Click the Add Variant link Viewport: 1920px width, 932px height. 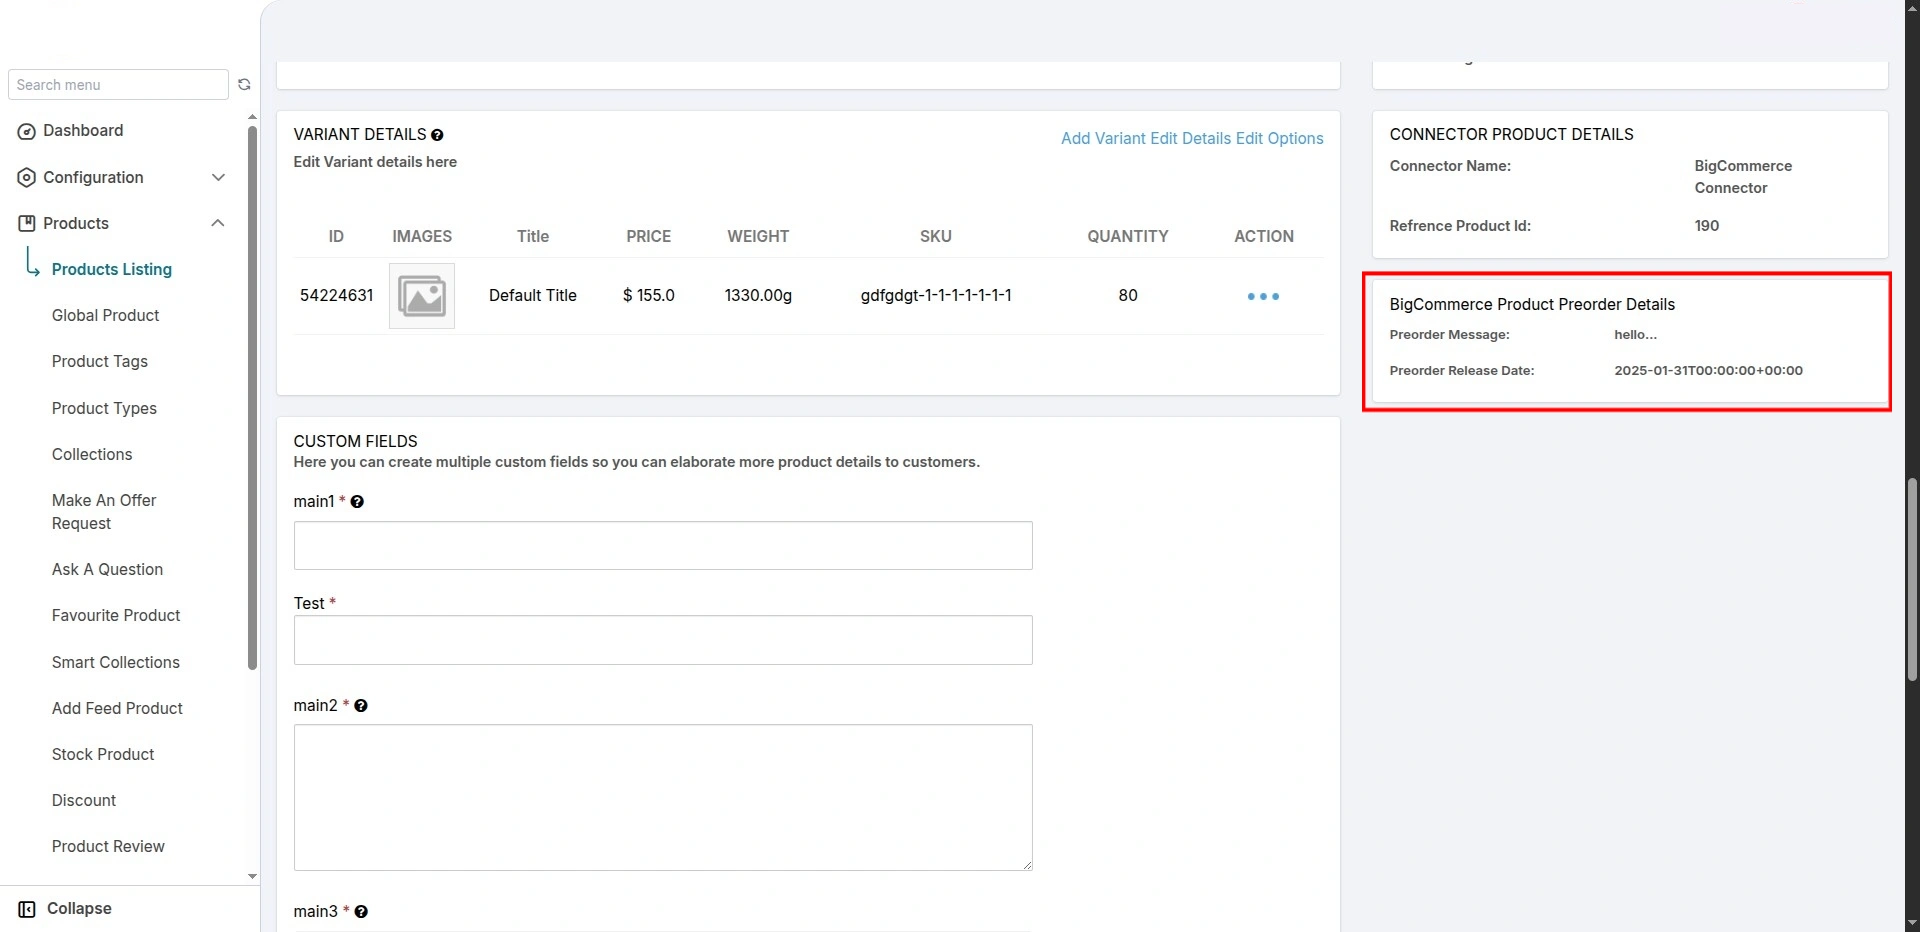point(1103,139)
